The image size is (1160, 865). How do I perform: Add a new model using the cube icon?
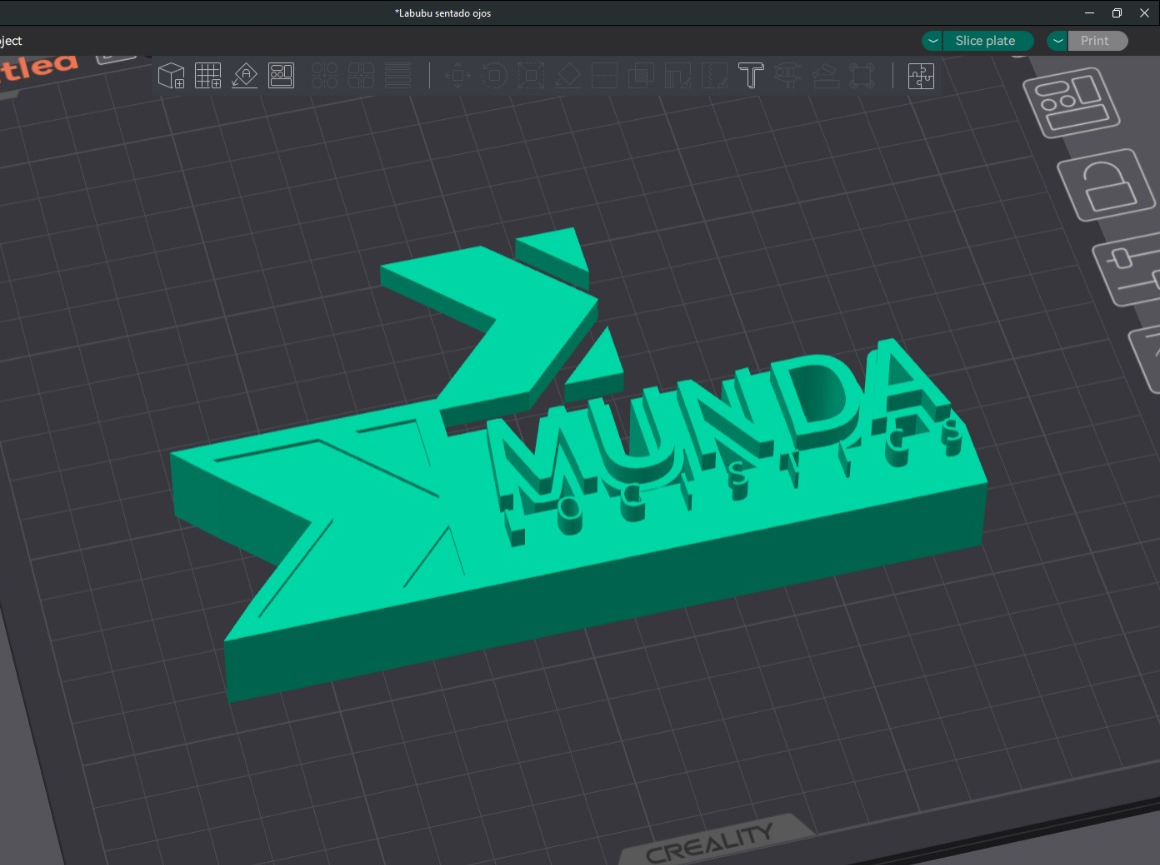pyautogui.click(x=170, y=75)
